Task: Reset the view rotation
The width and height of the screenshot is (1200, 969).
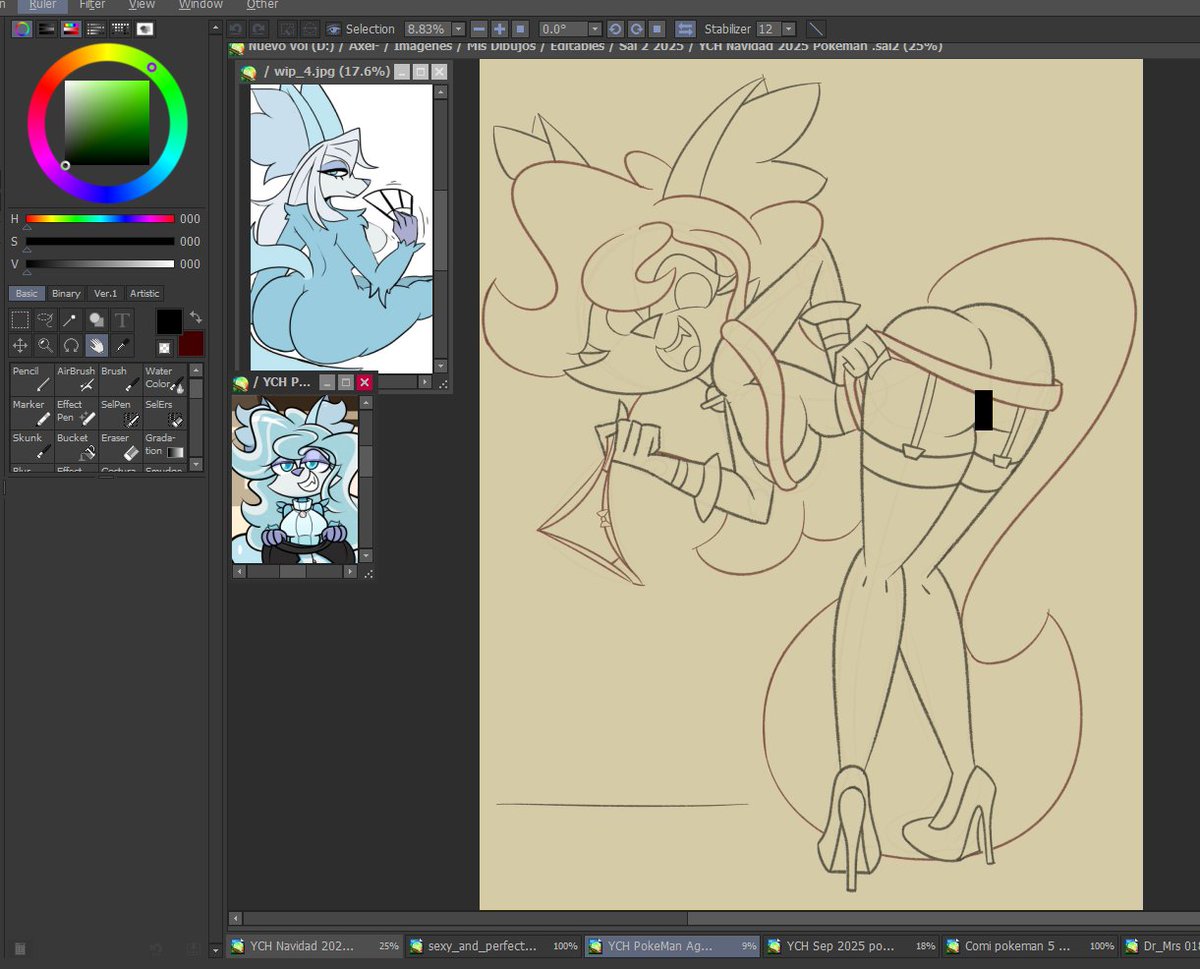Action: pyautogui.click(x=657, y=30)
